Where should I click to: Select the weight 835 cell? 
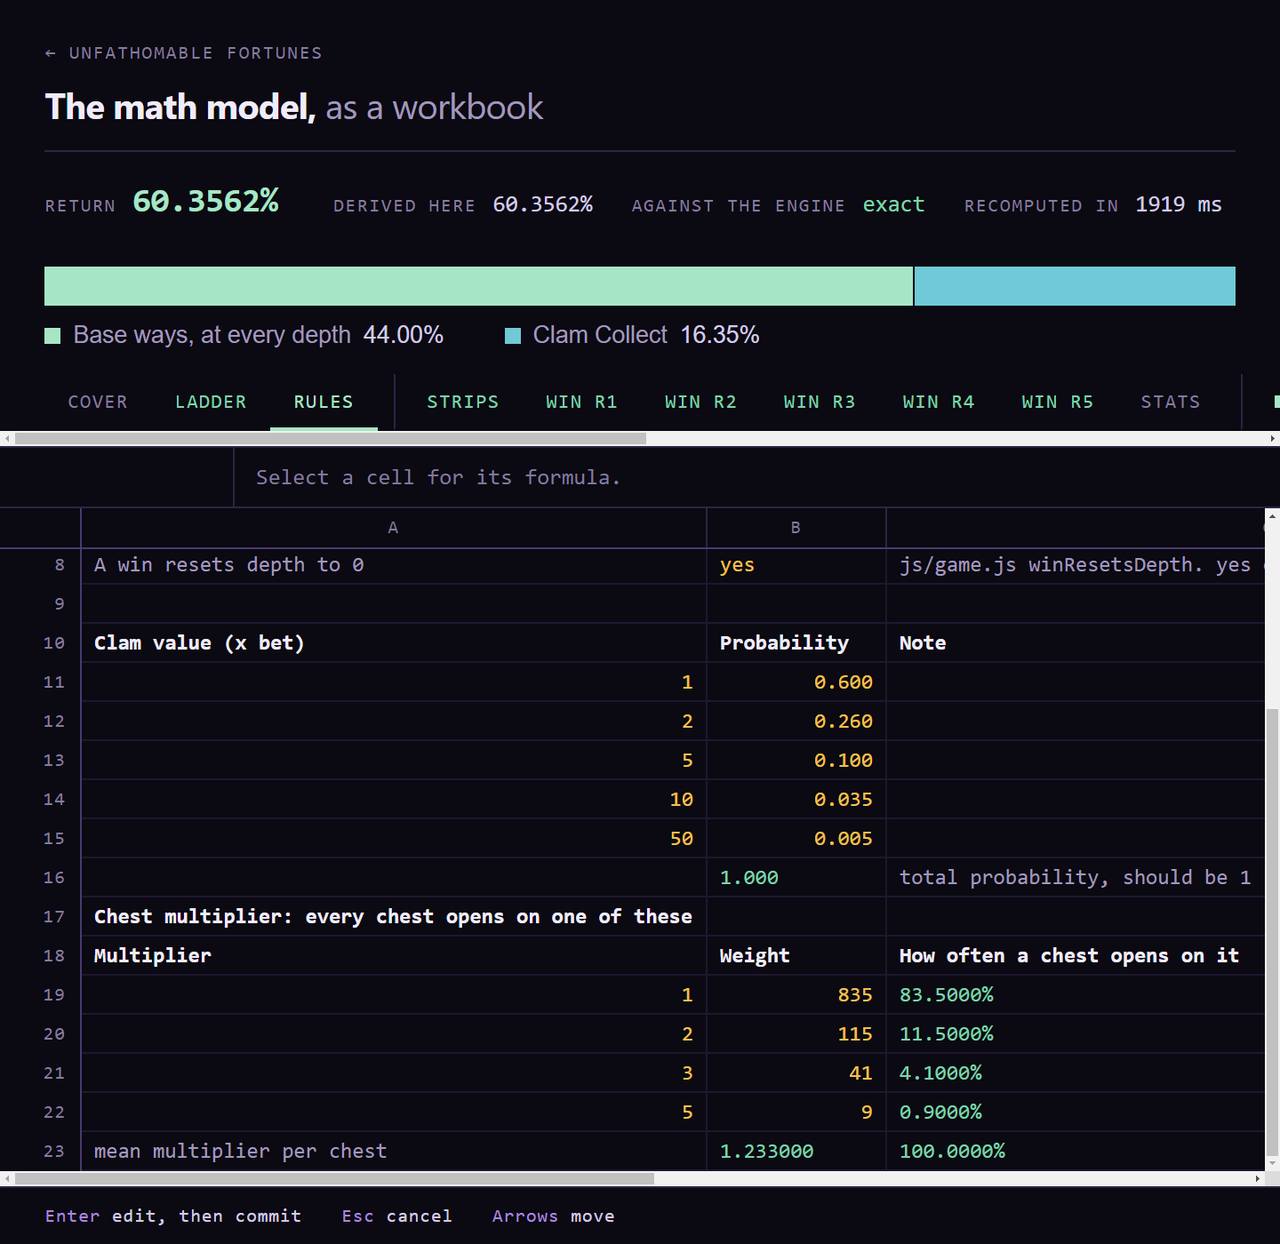pos(796,994)
